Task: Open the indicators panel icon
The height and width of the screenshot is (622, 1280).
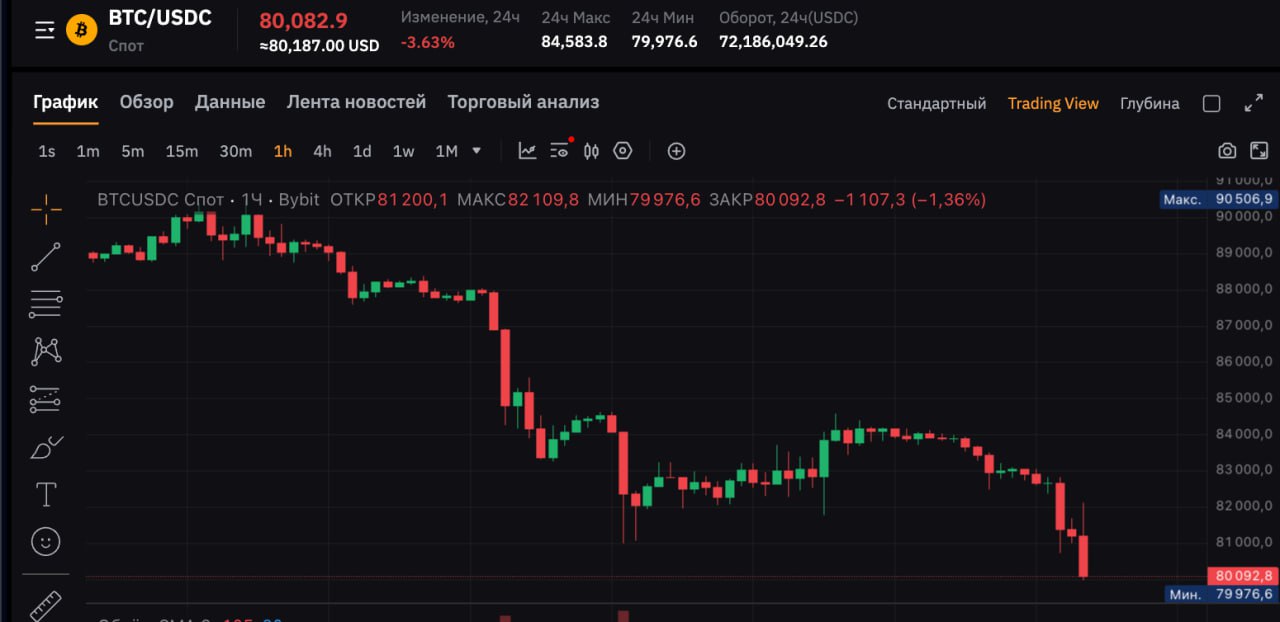Action: pyautogui.click(x=526, y=150)
